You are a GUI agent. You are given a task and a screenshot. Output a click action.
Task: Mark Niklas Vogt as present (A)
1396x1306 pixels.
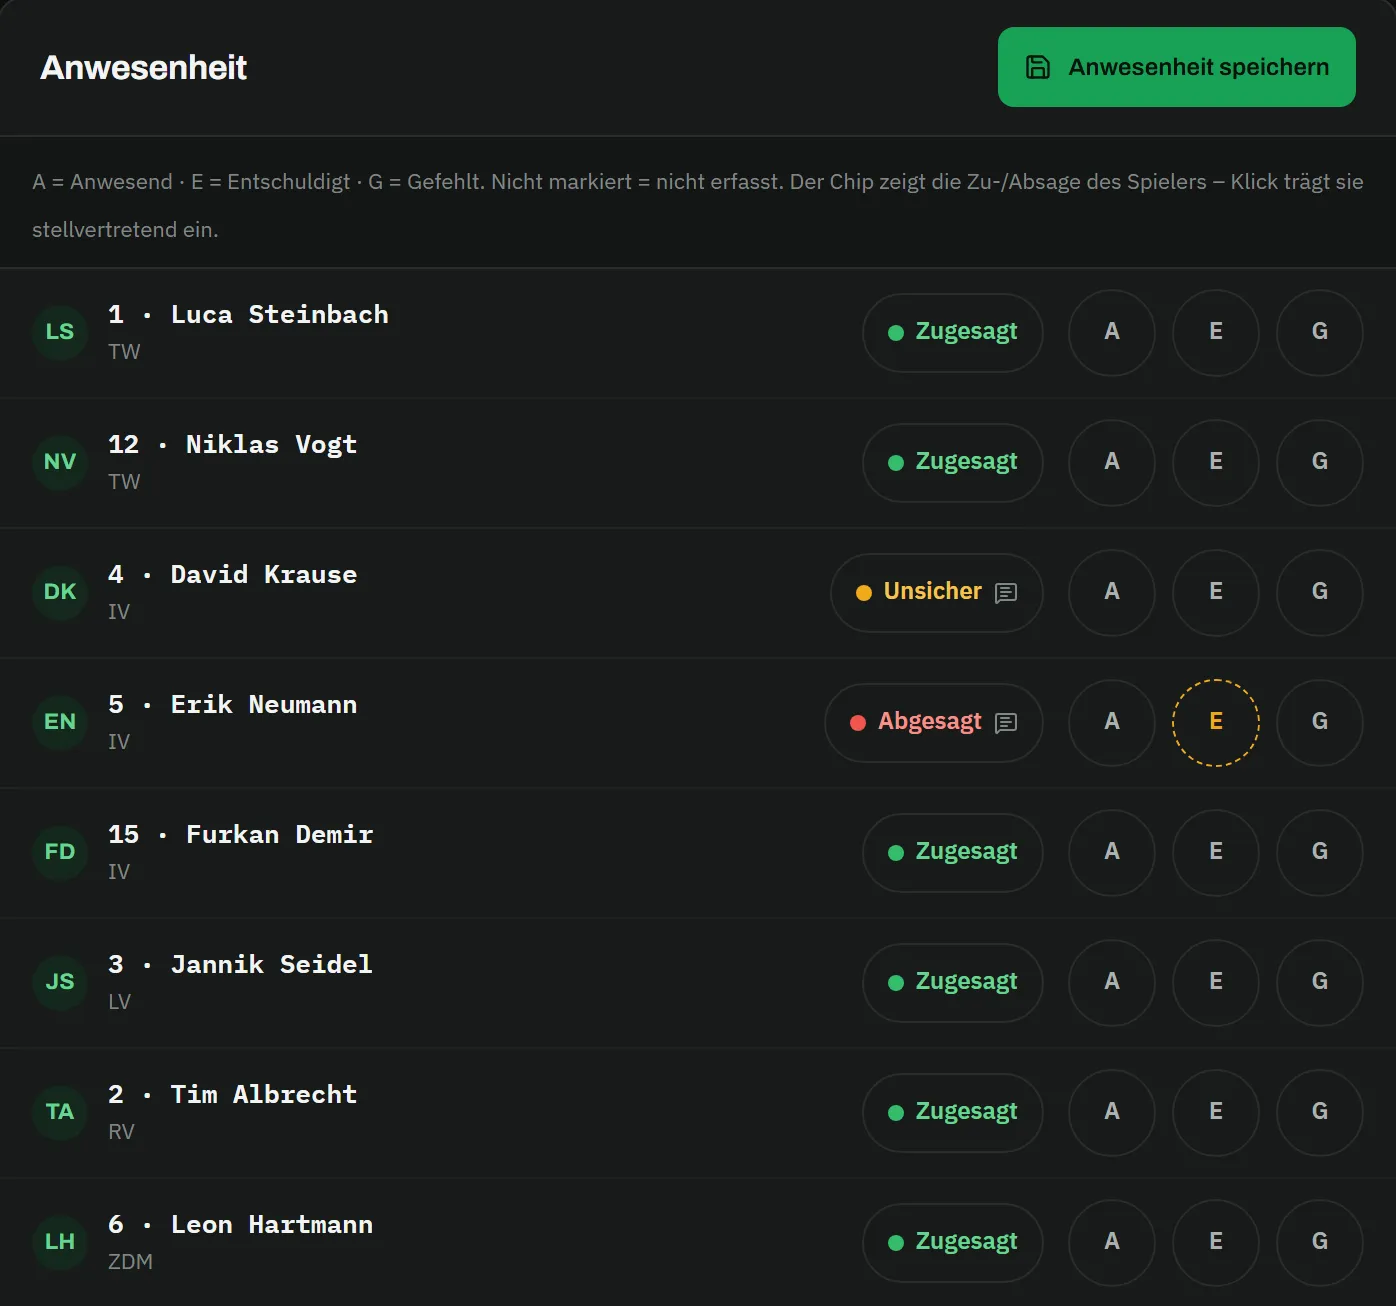point(1112,463)
